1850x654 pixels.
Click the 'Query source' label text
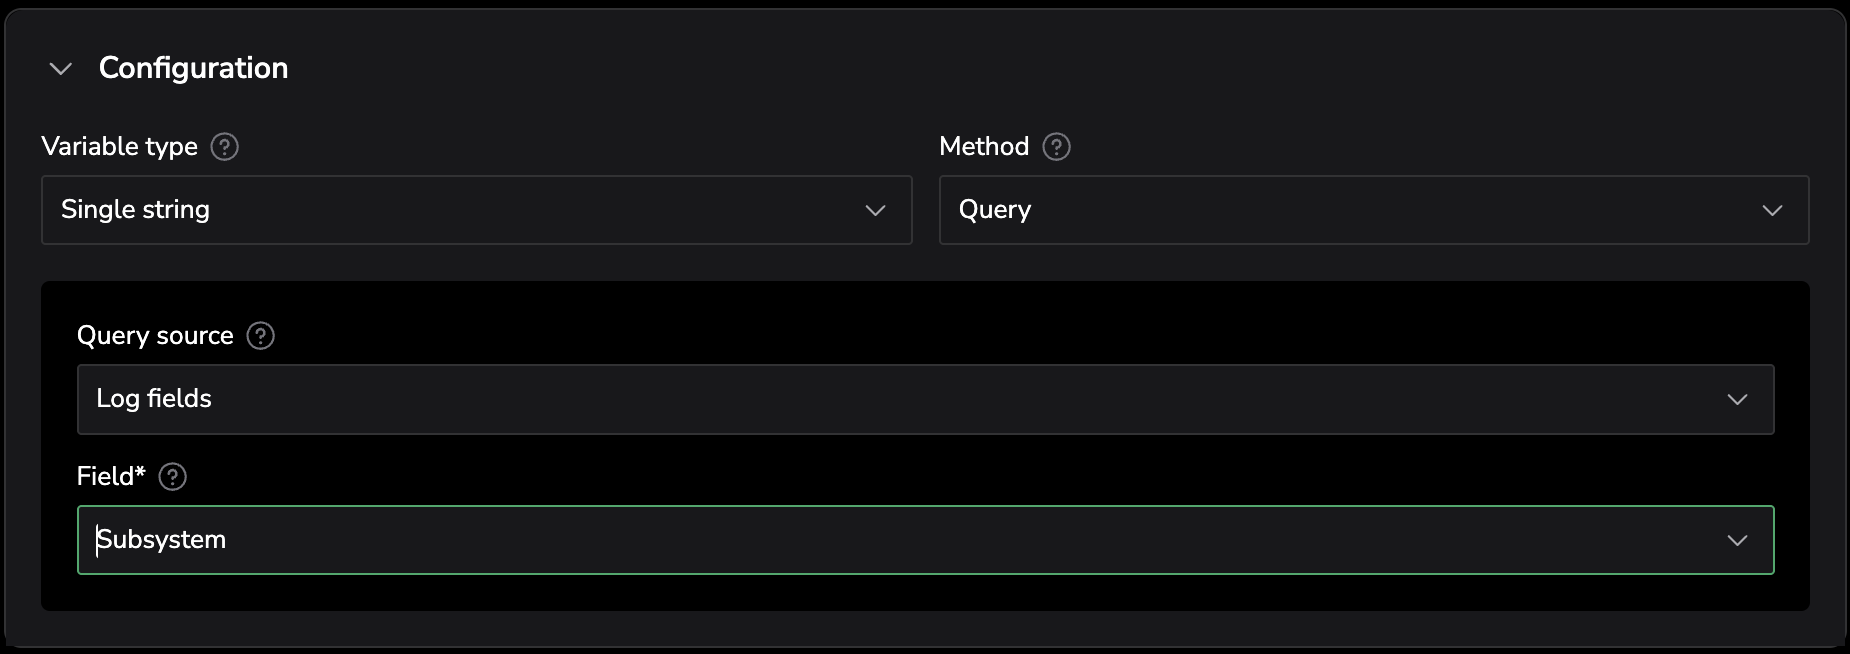click(155, 336)
